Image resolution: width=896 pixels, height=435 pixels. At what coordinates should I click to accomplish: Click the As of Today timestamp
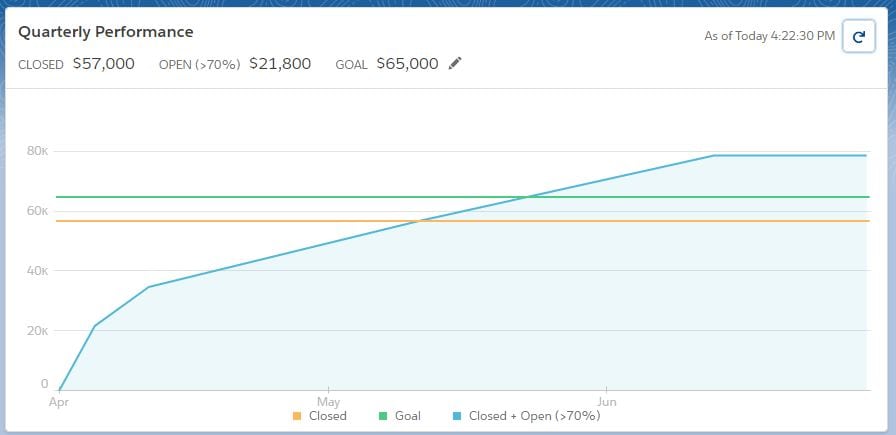point(770,36)
